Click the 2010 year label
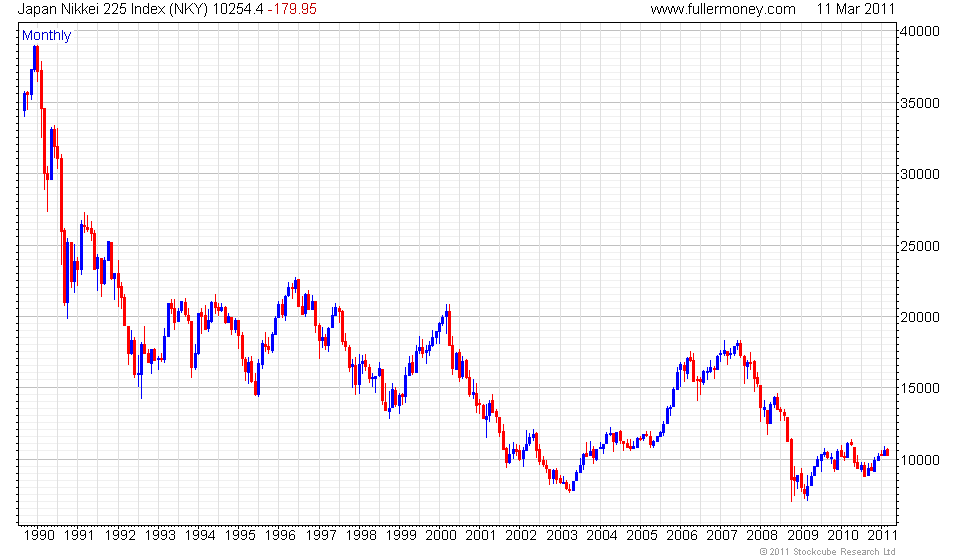Image resolution: width=980 pixels, height=560 pixels. pos(843,535)
